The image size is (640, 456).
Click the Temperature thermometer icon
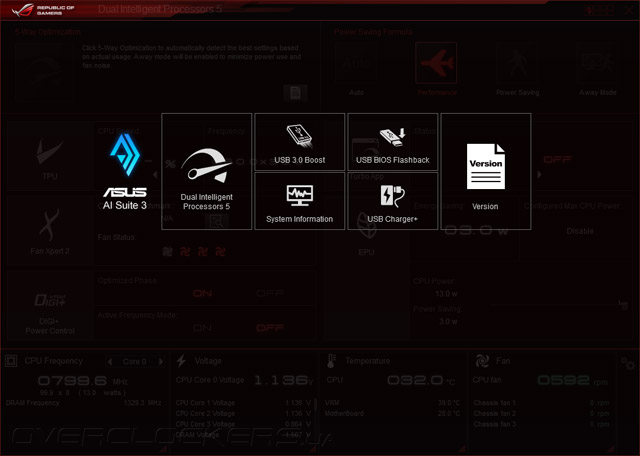pos(331,361)
